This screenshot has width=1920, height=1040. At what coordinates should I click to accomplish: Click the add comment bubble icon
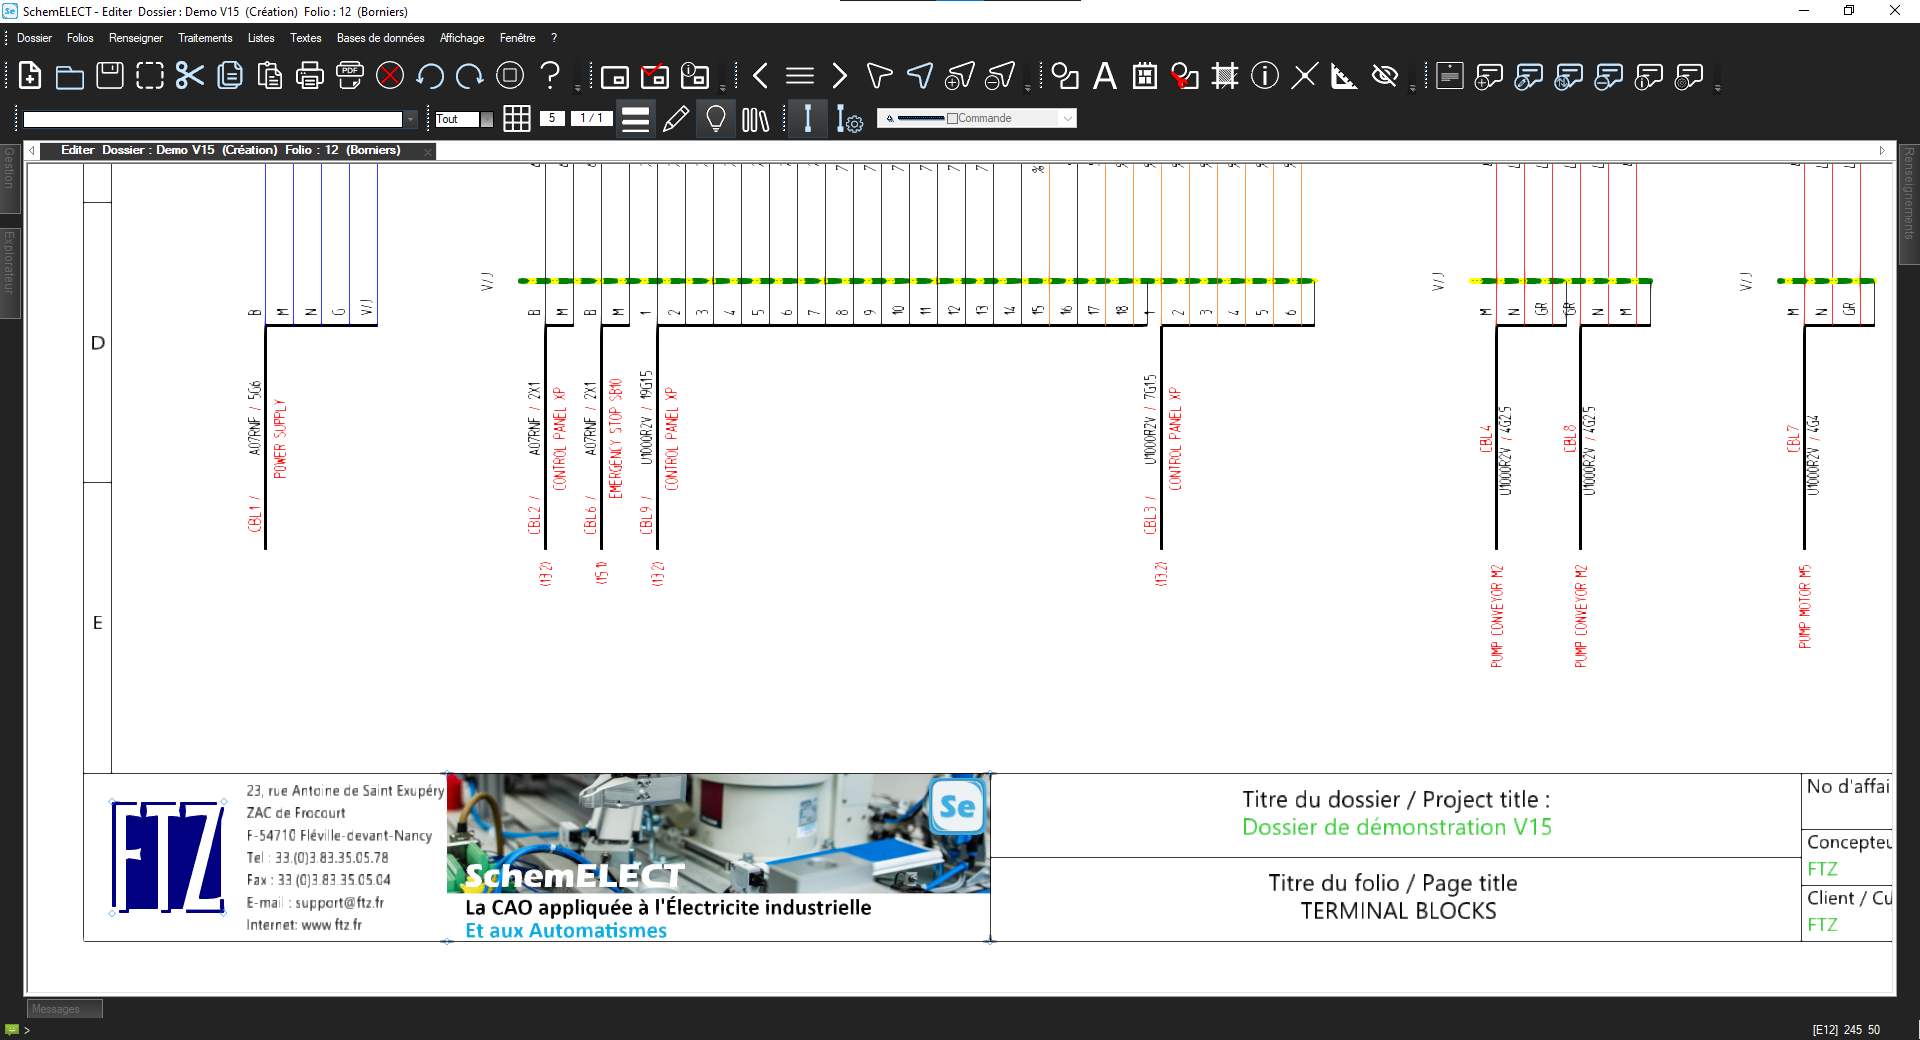(1488, 76)
